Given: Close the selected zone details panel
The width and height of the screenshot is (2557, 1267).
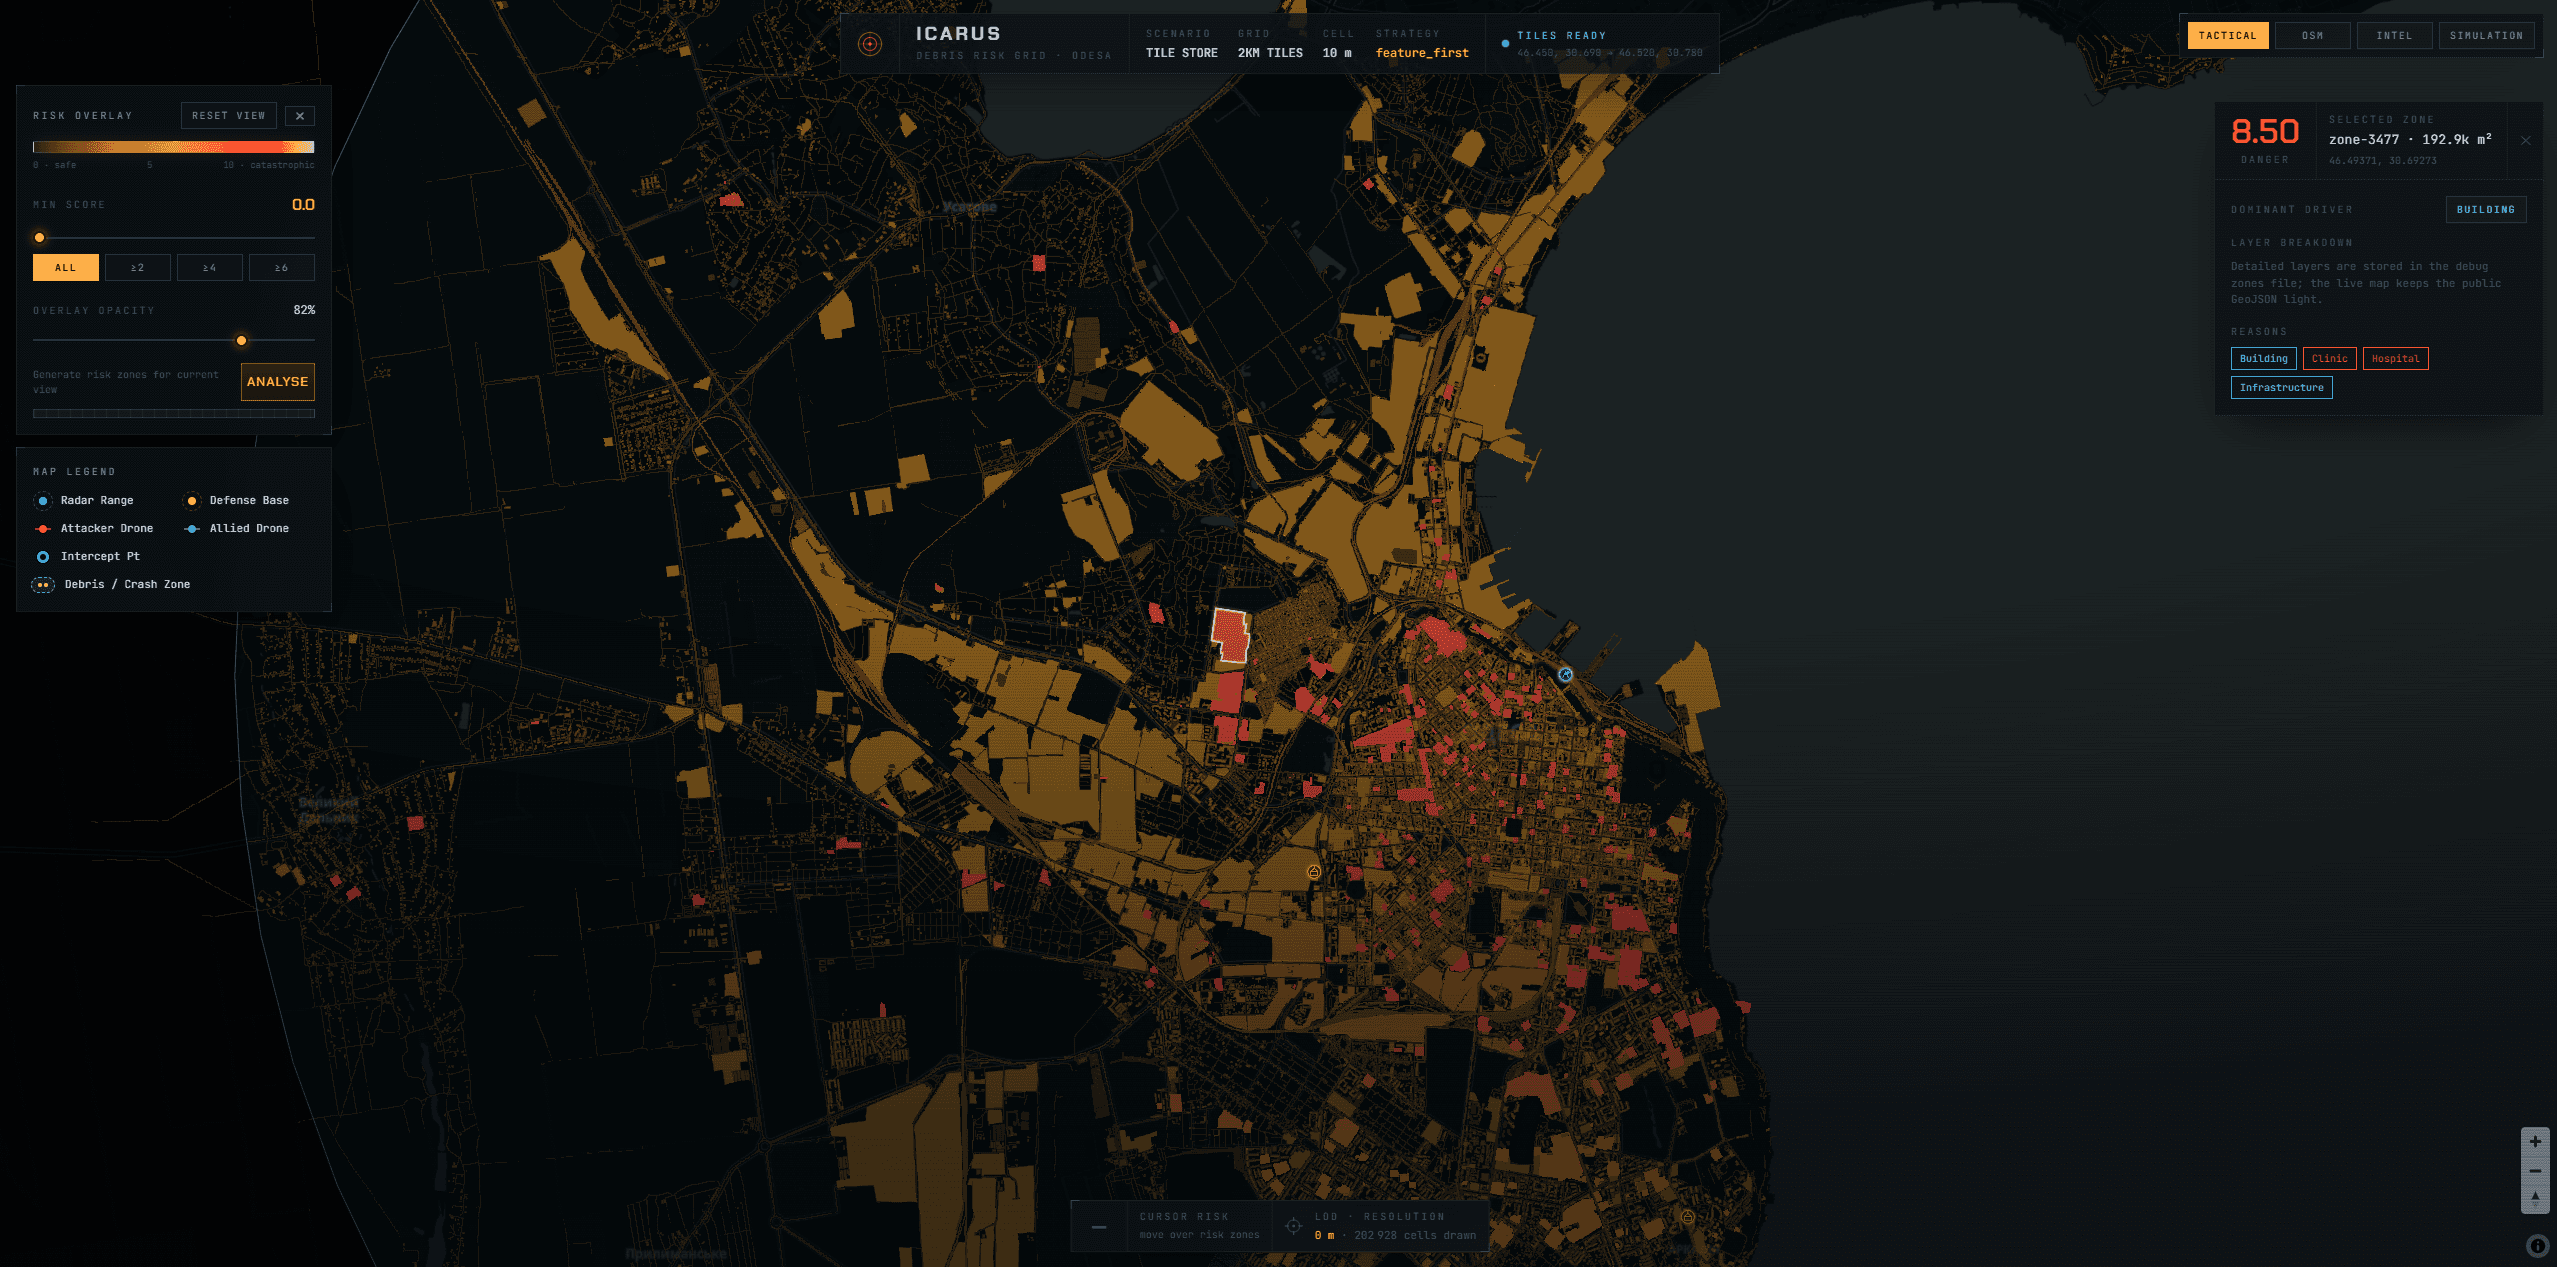Looking at the screenshot, I should pyautogui.click(x=2526, y=140).
